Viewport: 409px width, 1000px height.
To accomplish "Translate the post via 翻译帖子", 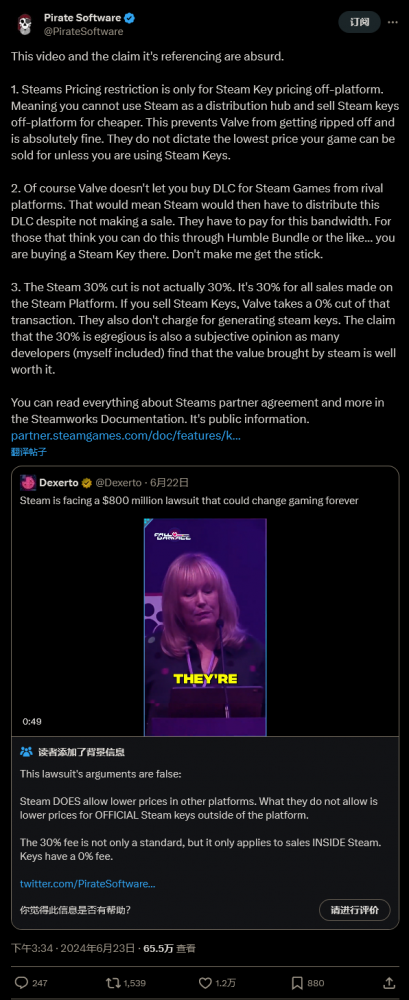I will coord(29,452).
